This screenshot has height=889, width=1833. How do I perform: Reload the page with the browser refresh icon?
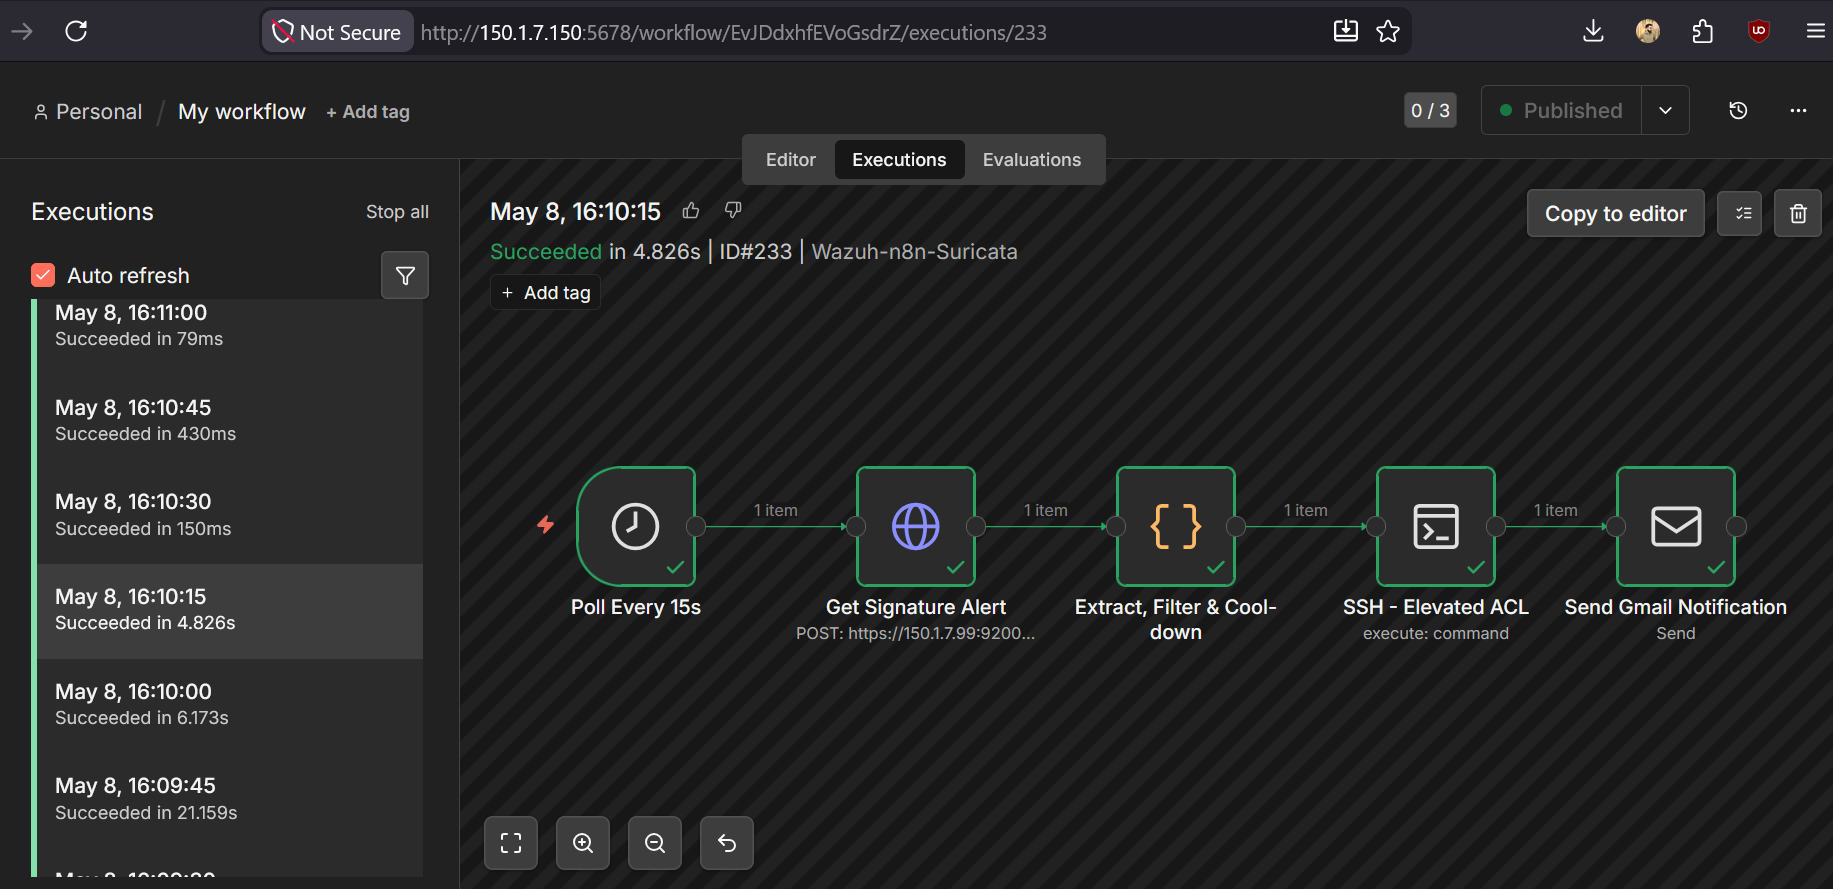coord(76,31)
